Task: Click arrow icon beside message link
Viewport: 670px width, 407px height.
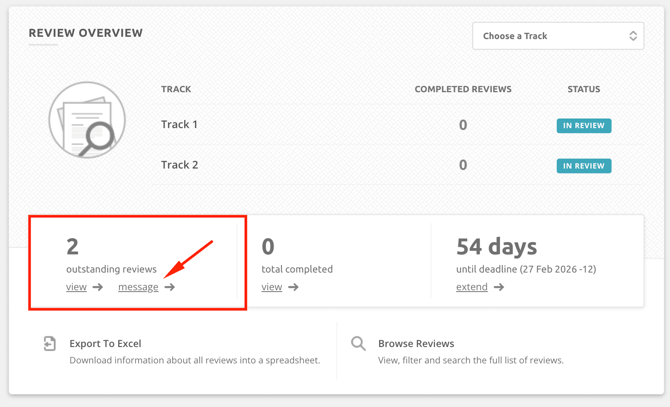Action: click(169, 287)
